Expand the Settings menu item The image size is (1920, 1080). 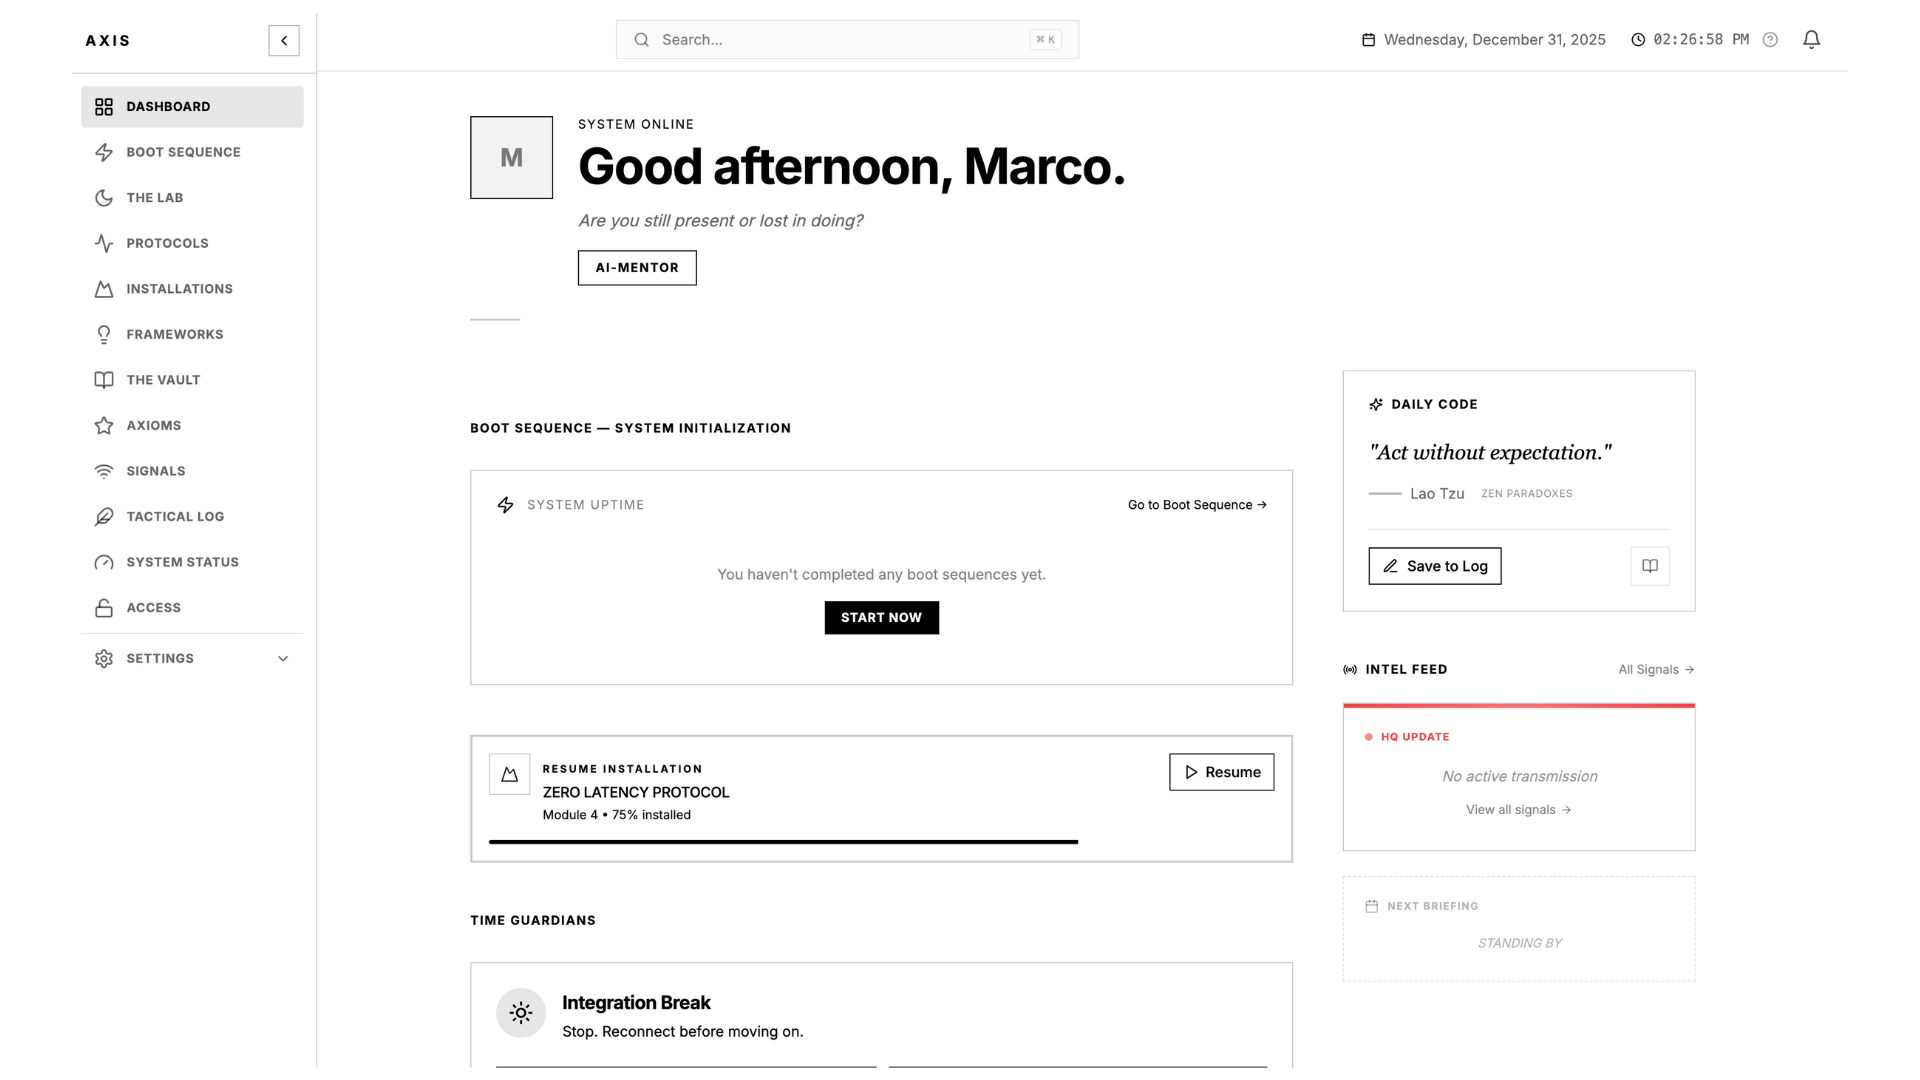tap(192, 659)
